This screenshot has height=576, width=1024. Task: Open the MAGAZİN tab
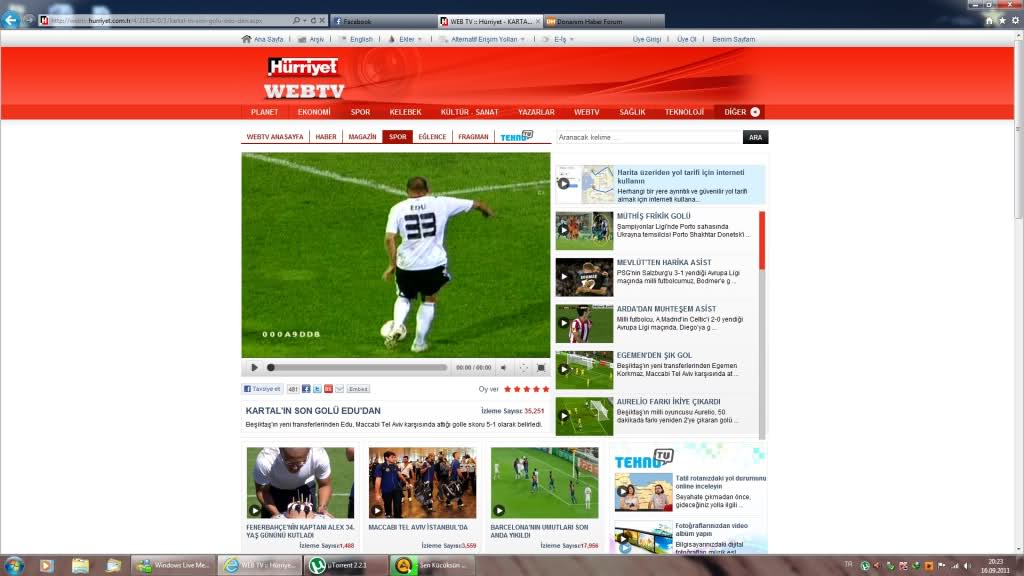pos(362,136)
